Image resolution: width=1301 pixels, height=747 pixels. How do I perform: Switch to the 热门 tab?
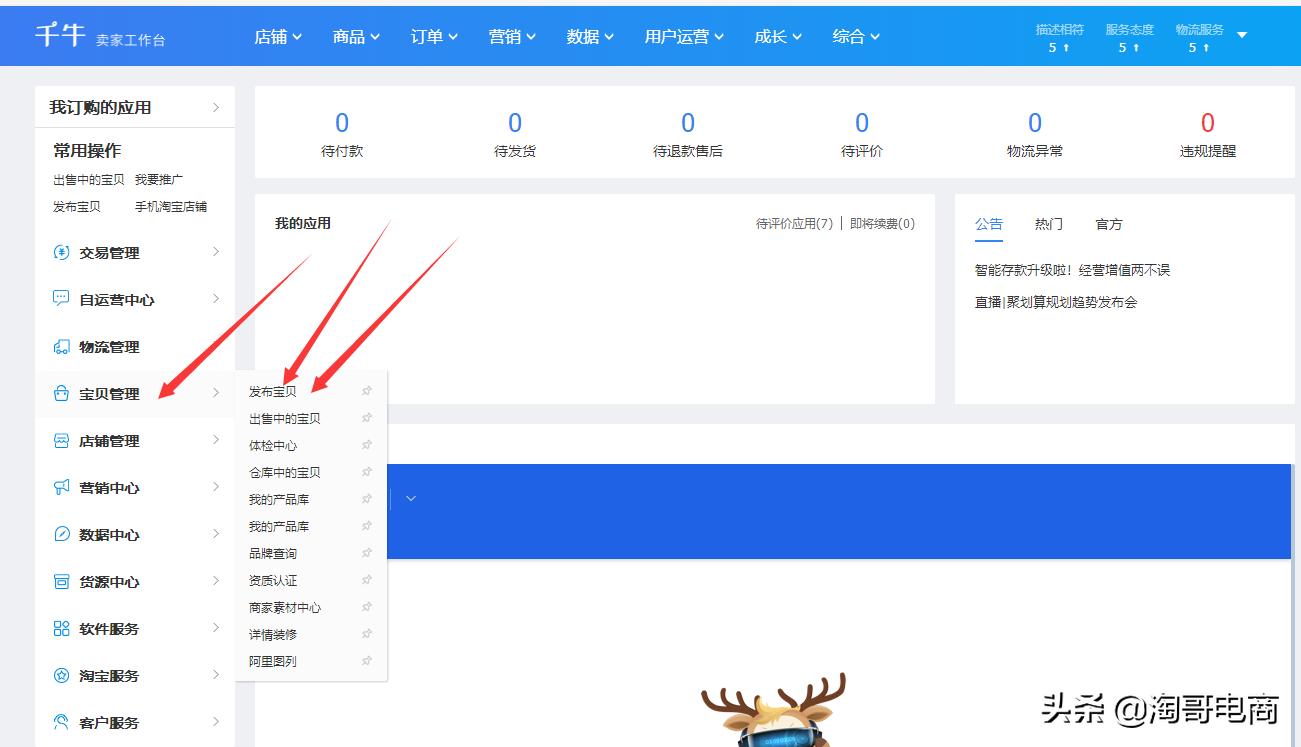click(x=1047, y=224)
